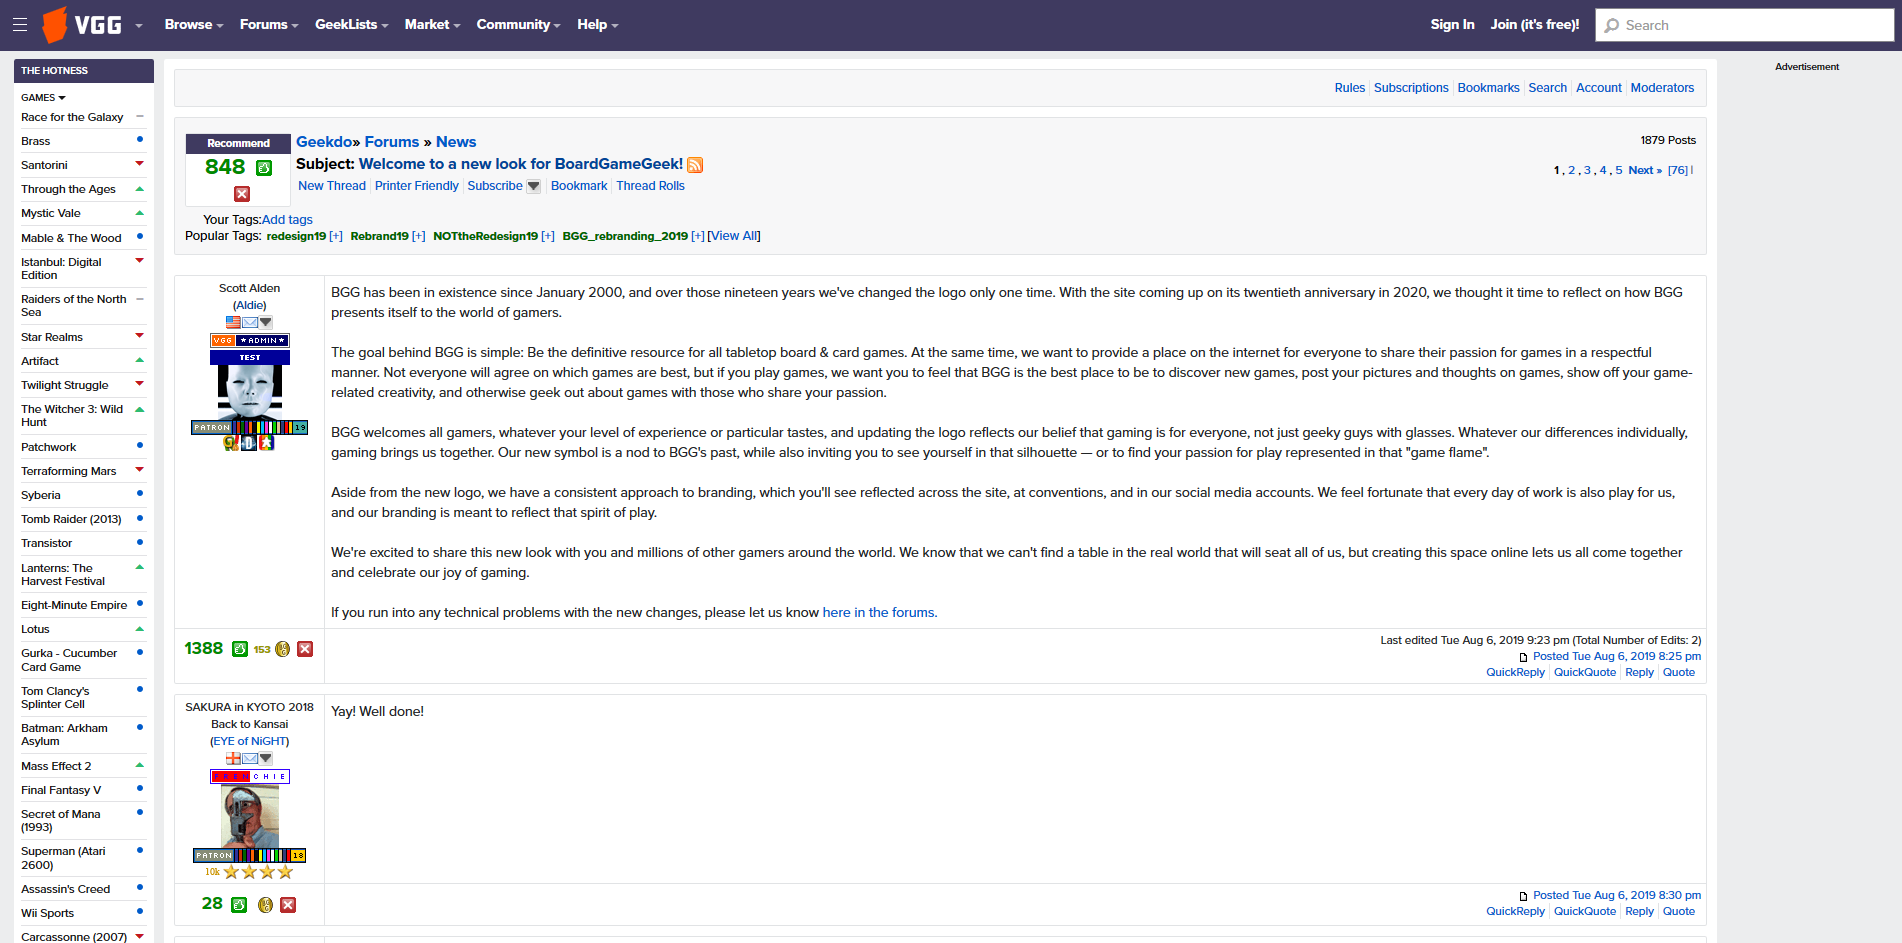Open the Community menu

[518, 25]
